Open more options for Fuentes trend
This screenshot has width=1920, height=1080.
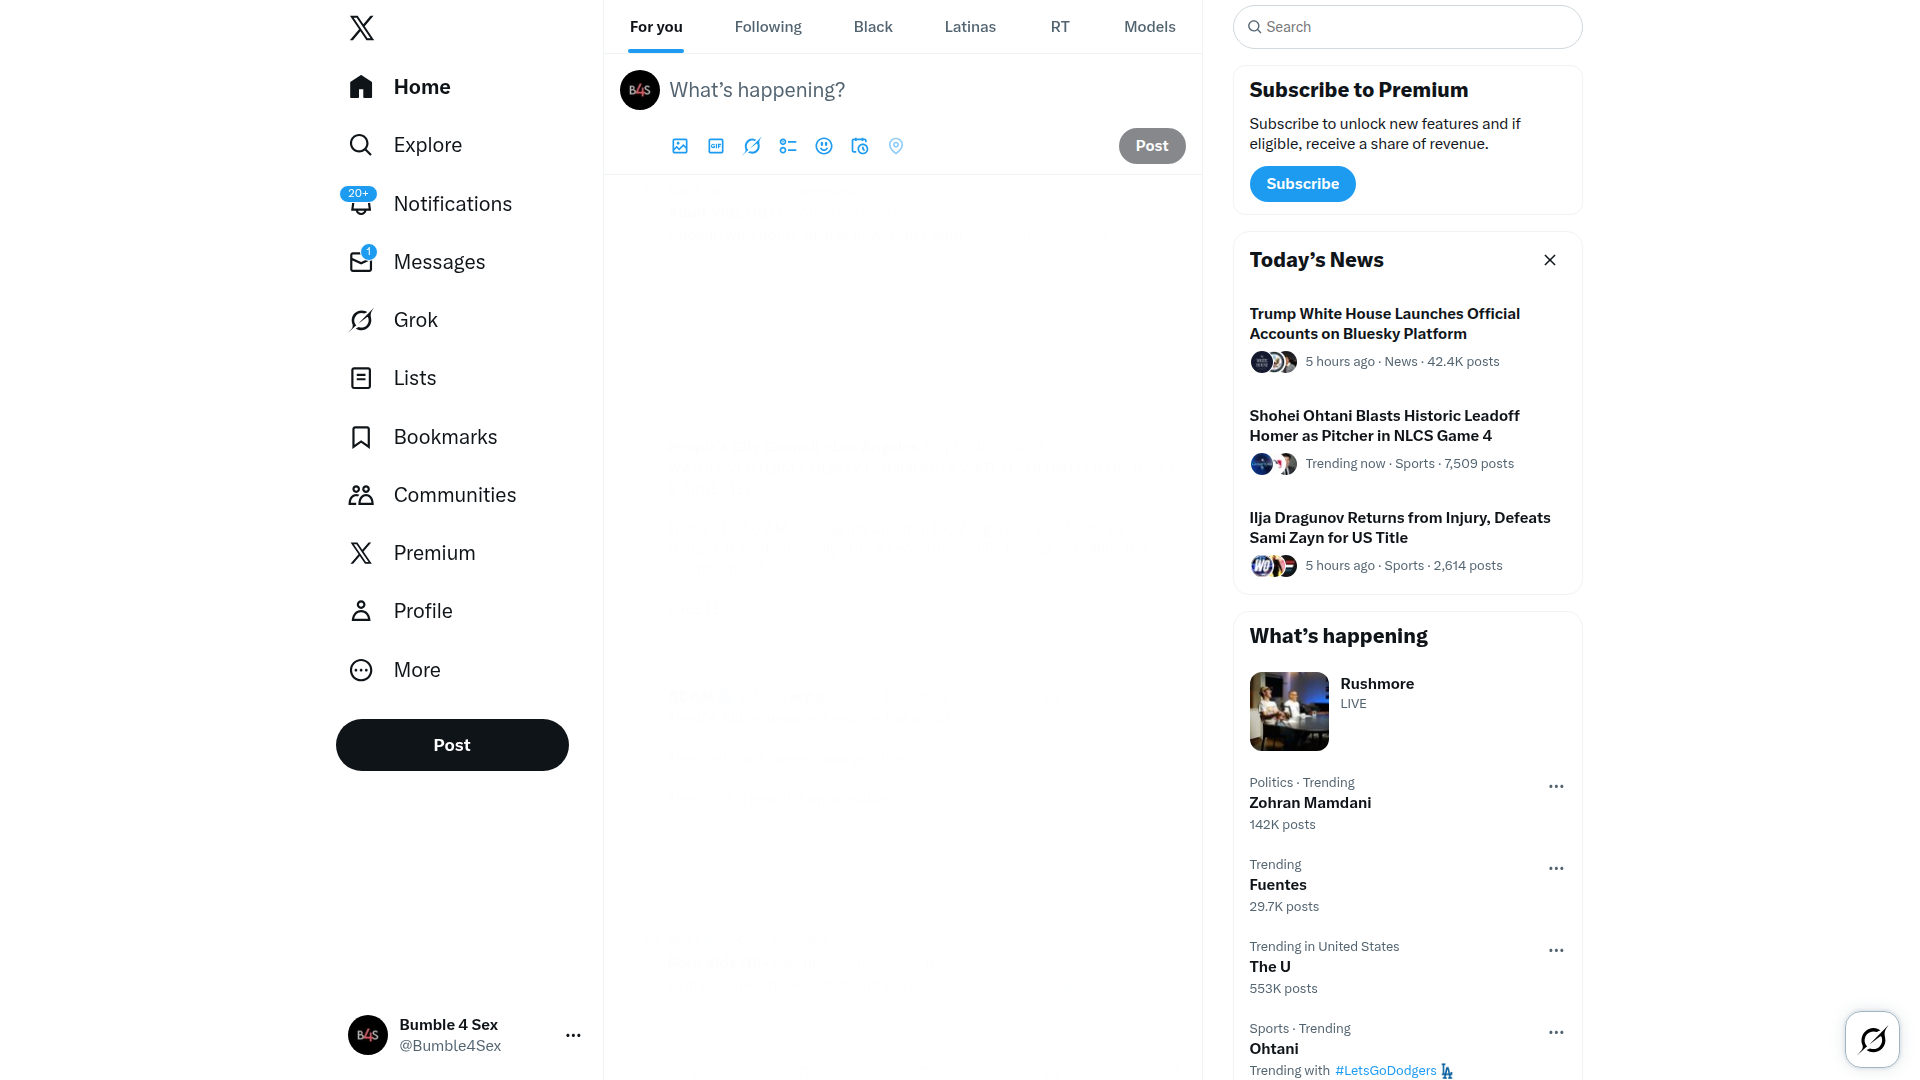pyautogui.click(x=1556, y=869)
